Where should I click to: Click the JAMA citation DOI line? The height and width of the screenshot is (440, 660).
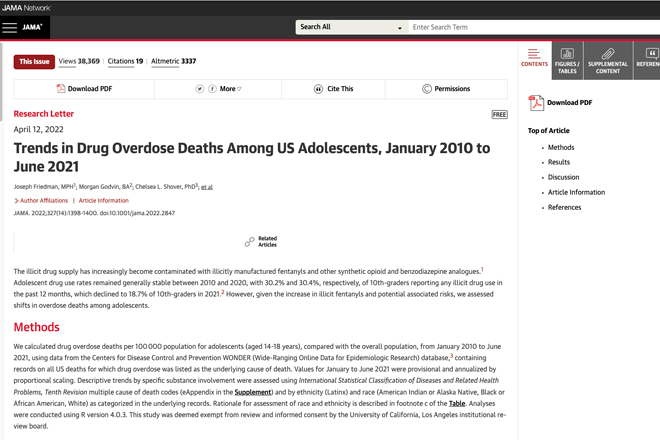pyautogui.click(x=94, y=213)
